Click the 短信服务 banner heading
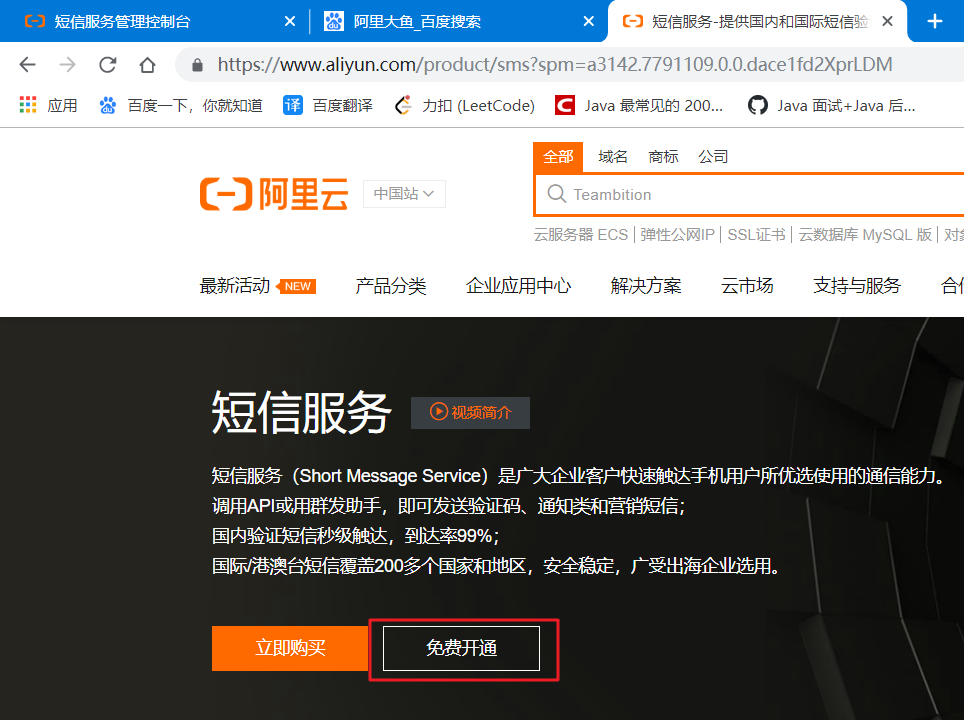This screenshot has width=964, height=720. pos(301,412)
